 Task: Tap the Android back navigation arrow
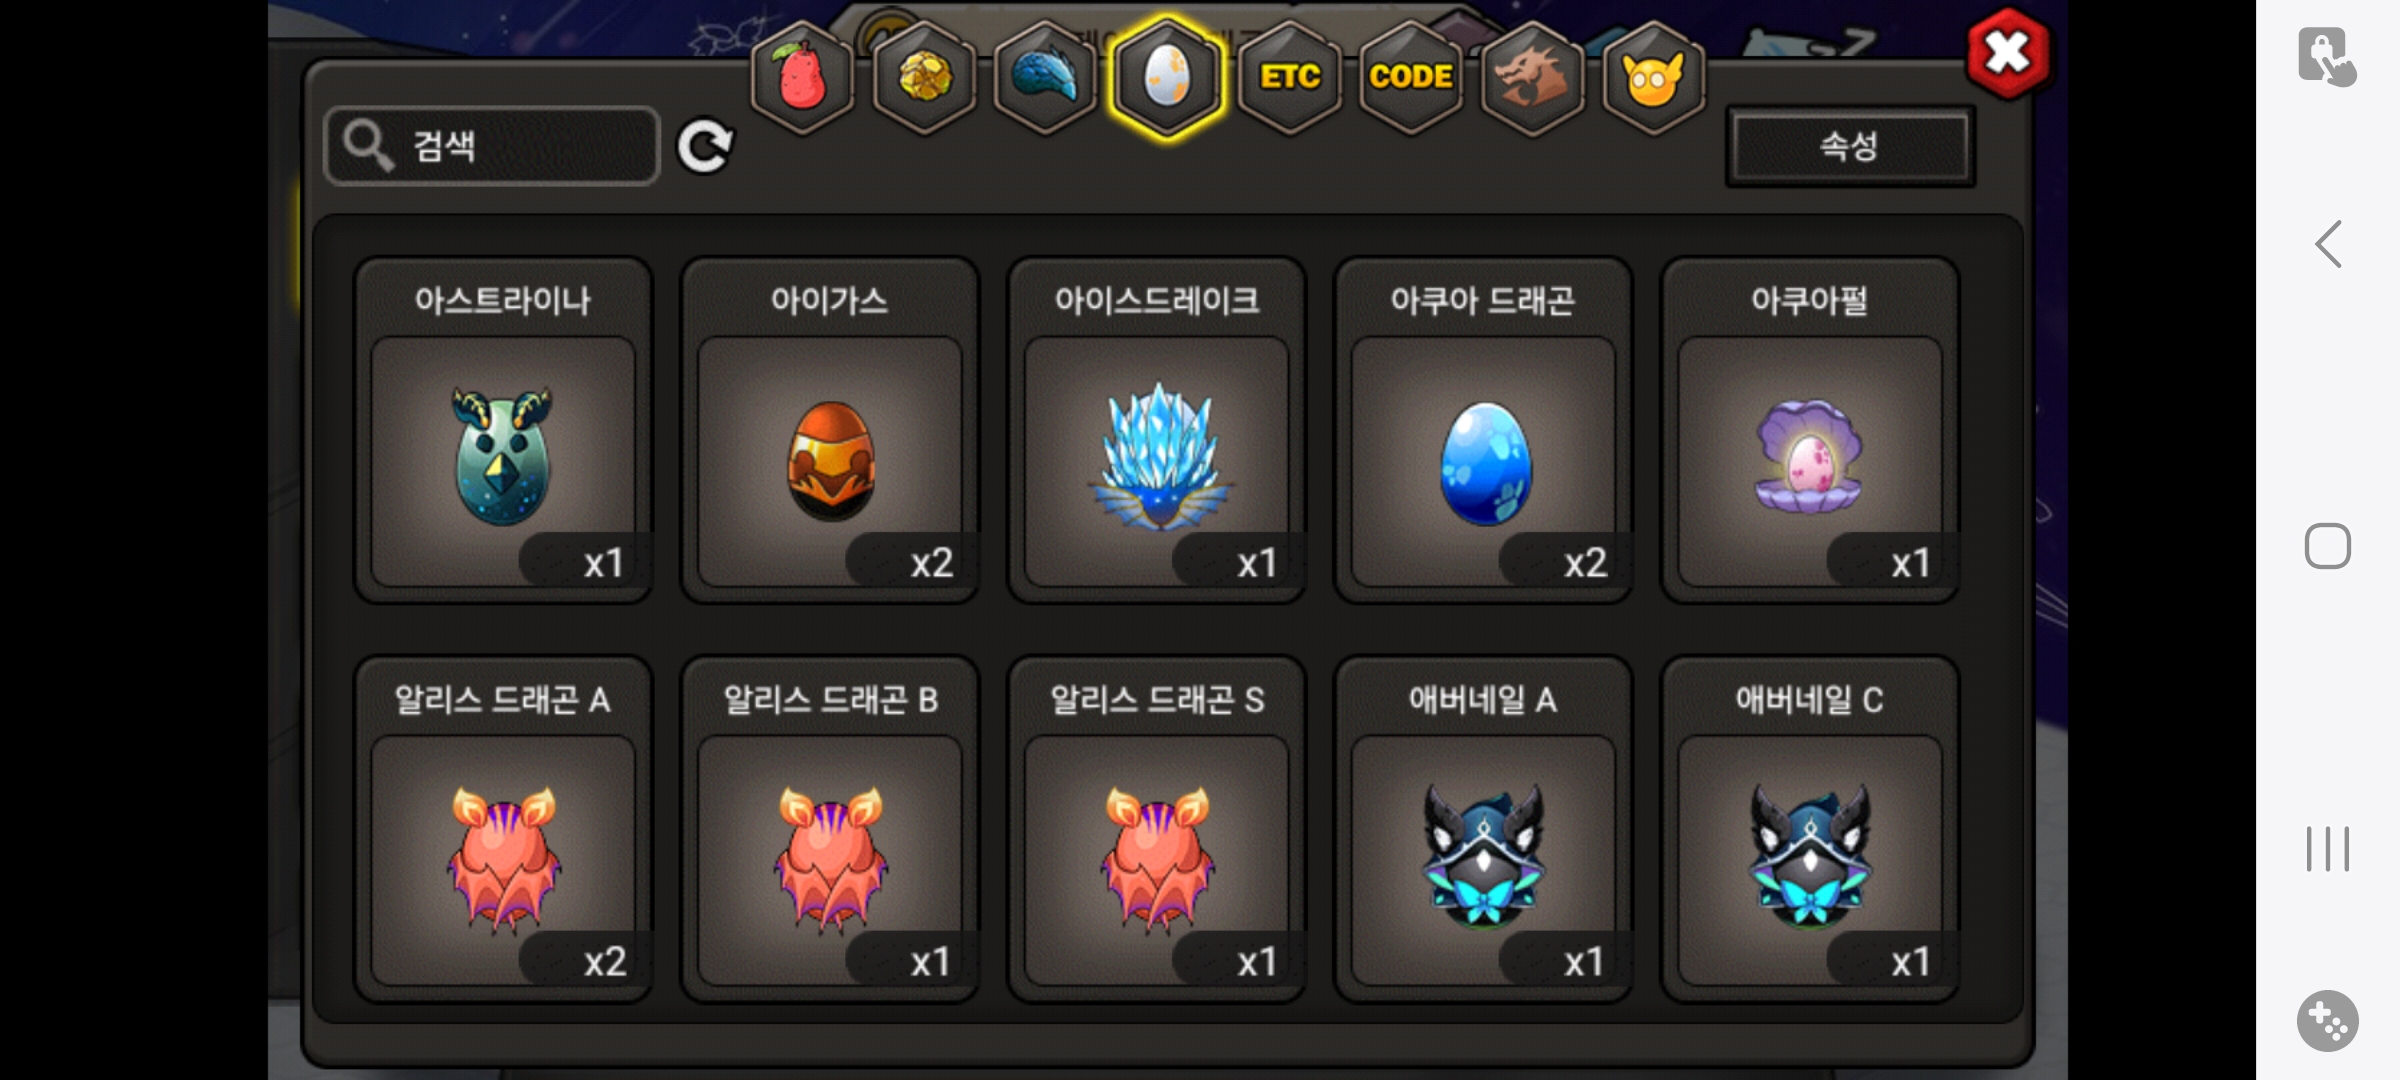click(2329, 244)
